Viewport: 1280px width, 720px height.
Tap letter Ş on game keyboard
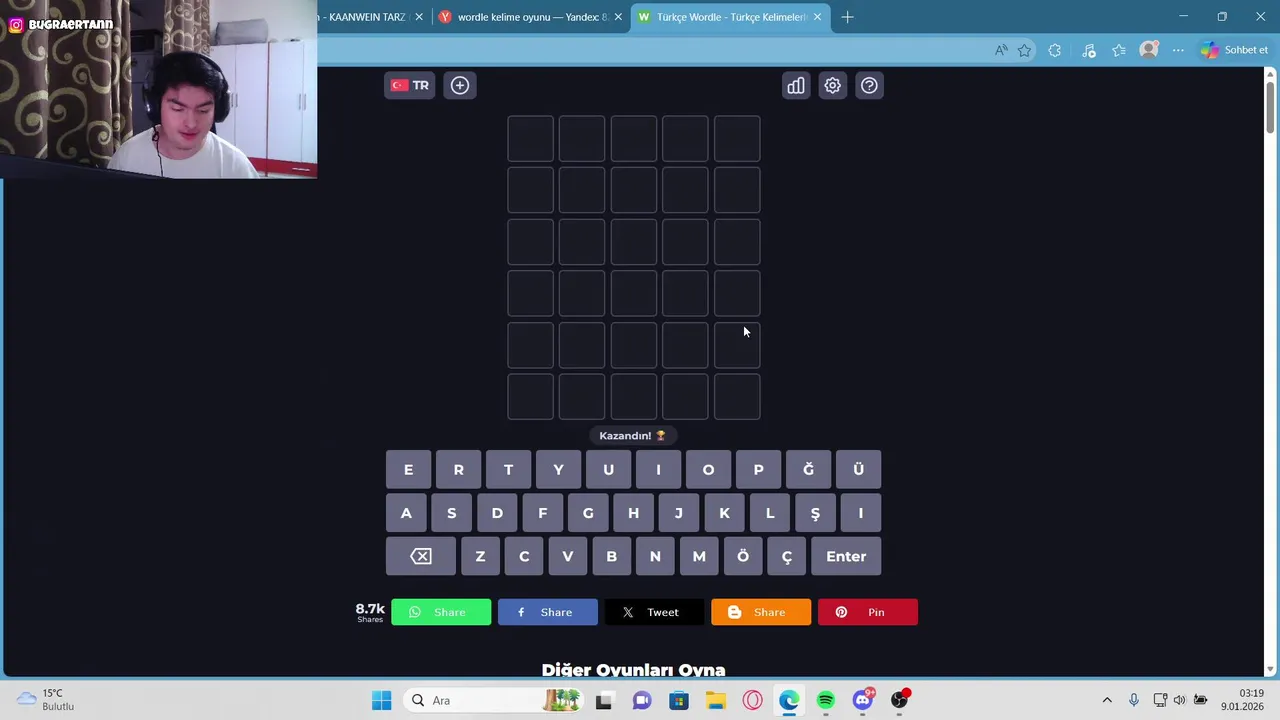[x=815, y=514]
